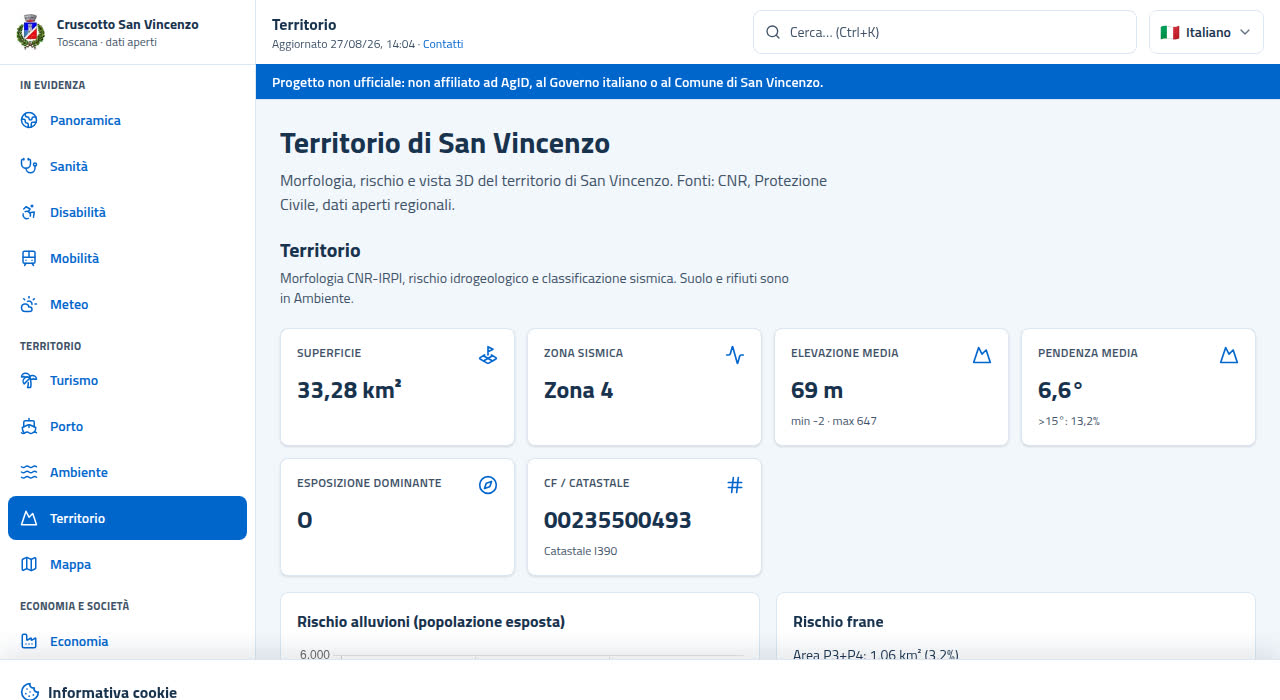This screenshot has height=700, width=1280.
Task: Click the Ambiente waves icon
Action: click(29, 472)
